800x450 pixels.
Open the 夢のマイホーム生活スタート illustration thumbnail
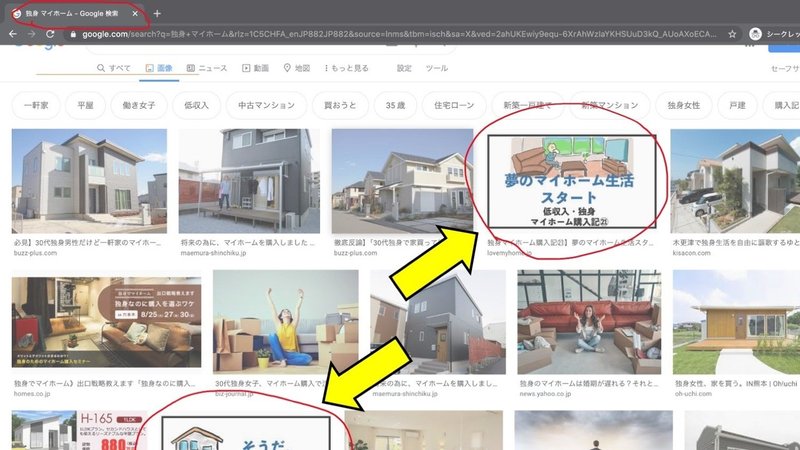tap(571, 181)
